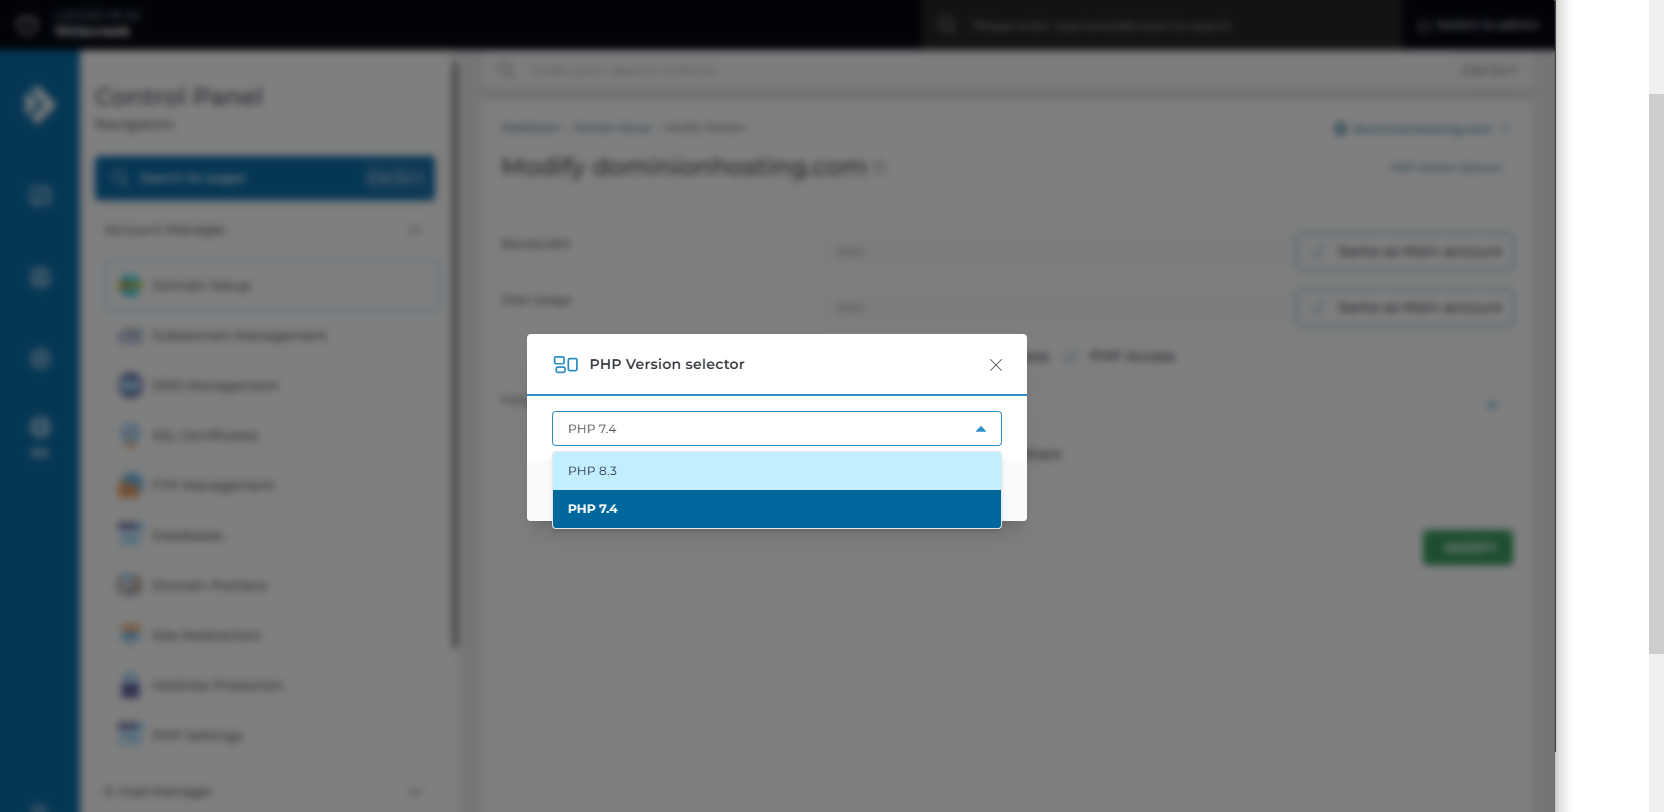This screenshot has width=1664, height=812.
Task: Click the DNS Management icon in sidebar
Action: 130,386
